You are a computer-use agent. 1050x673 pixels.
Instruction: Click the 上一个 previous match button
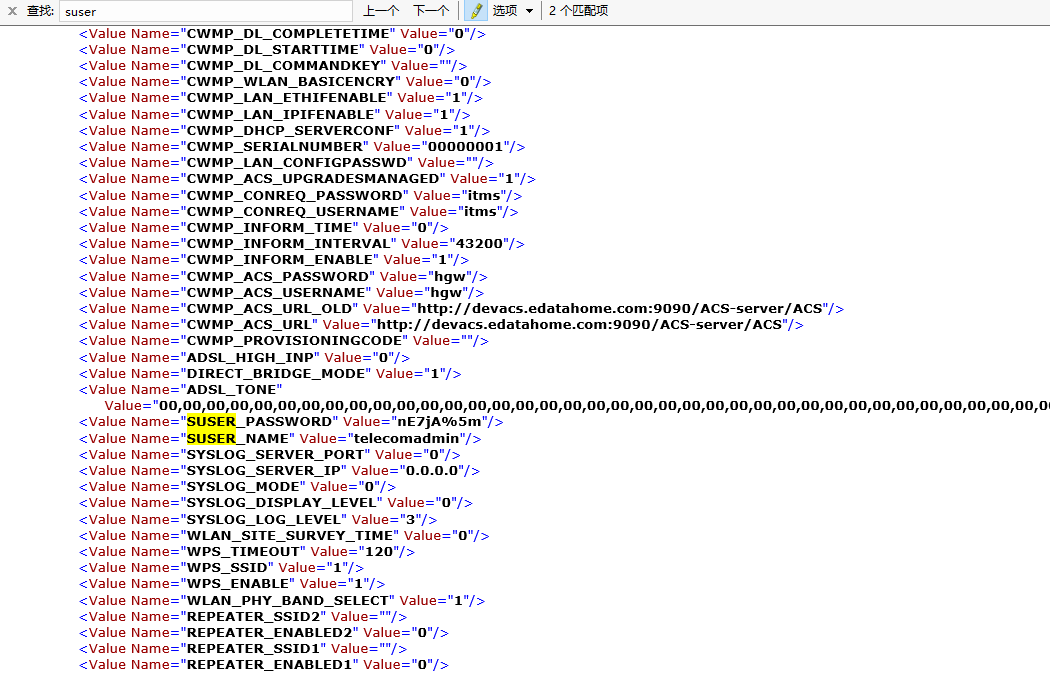point(380,11)
